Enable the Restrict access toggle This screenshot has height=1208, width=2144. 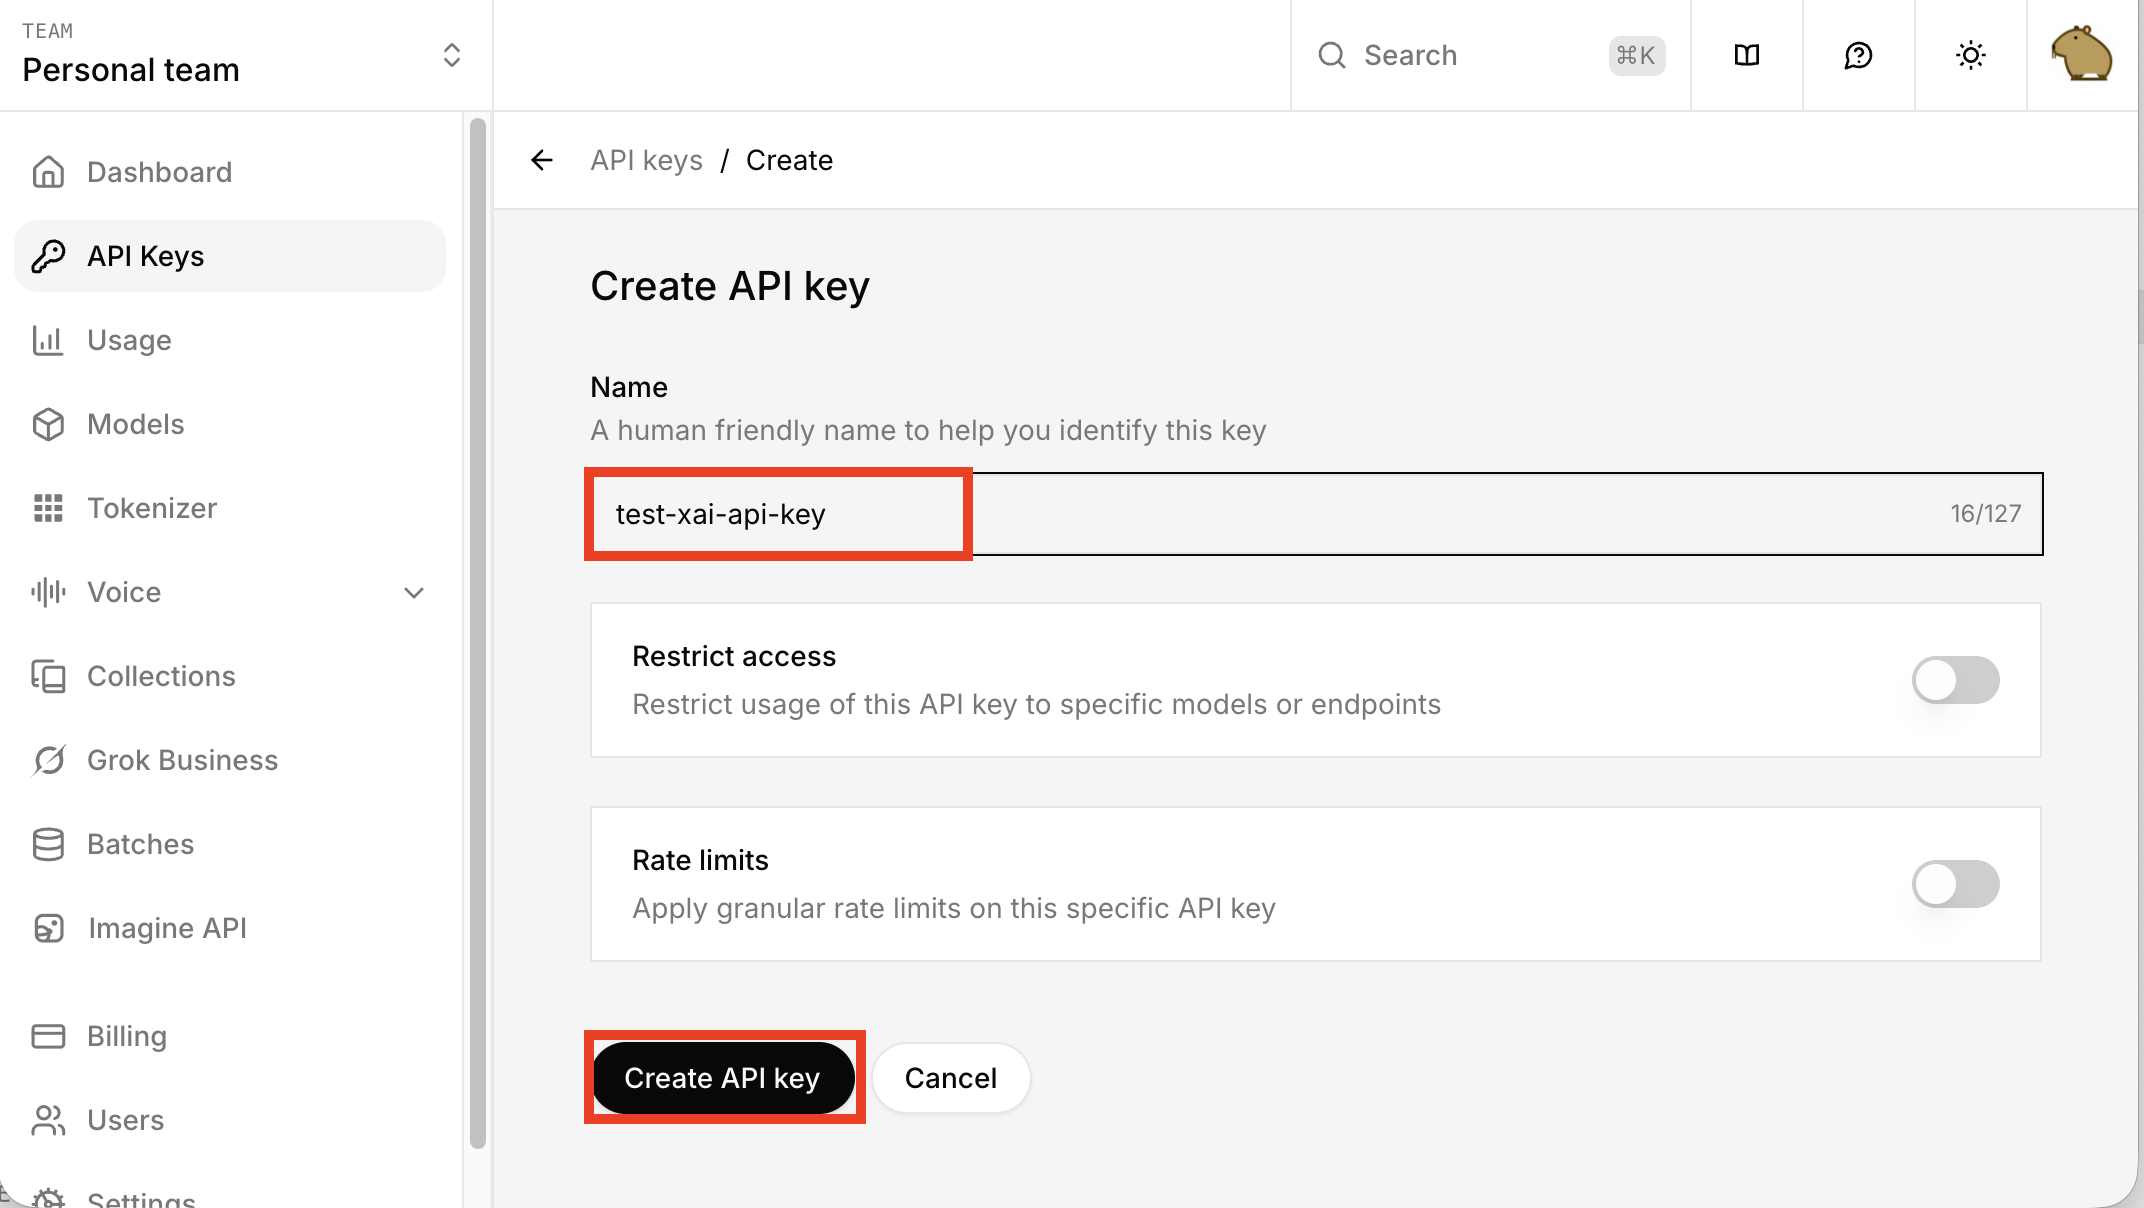1955,680
